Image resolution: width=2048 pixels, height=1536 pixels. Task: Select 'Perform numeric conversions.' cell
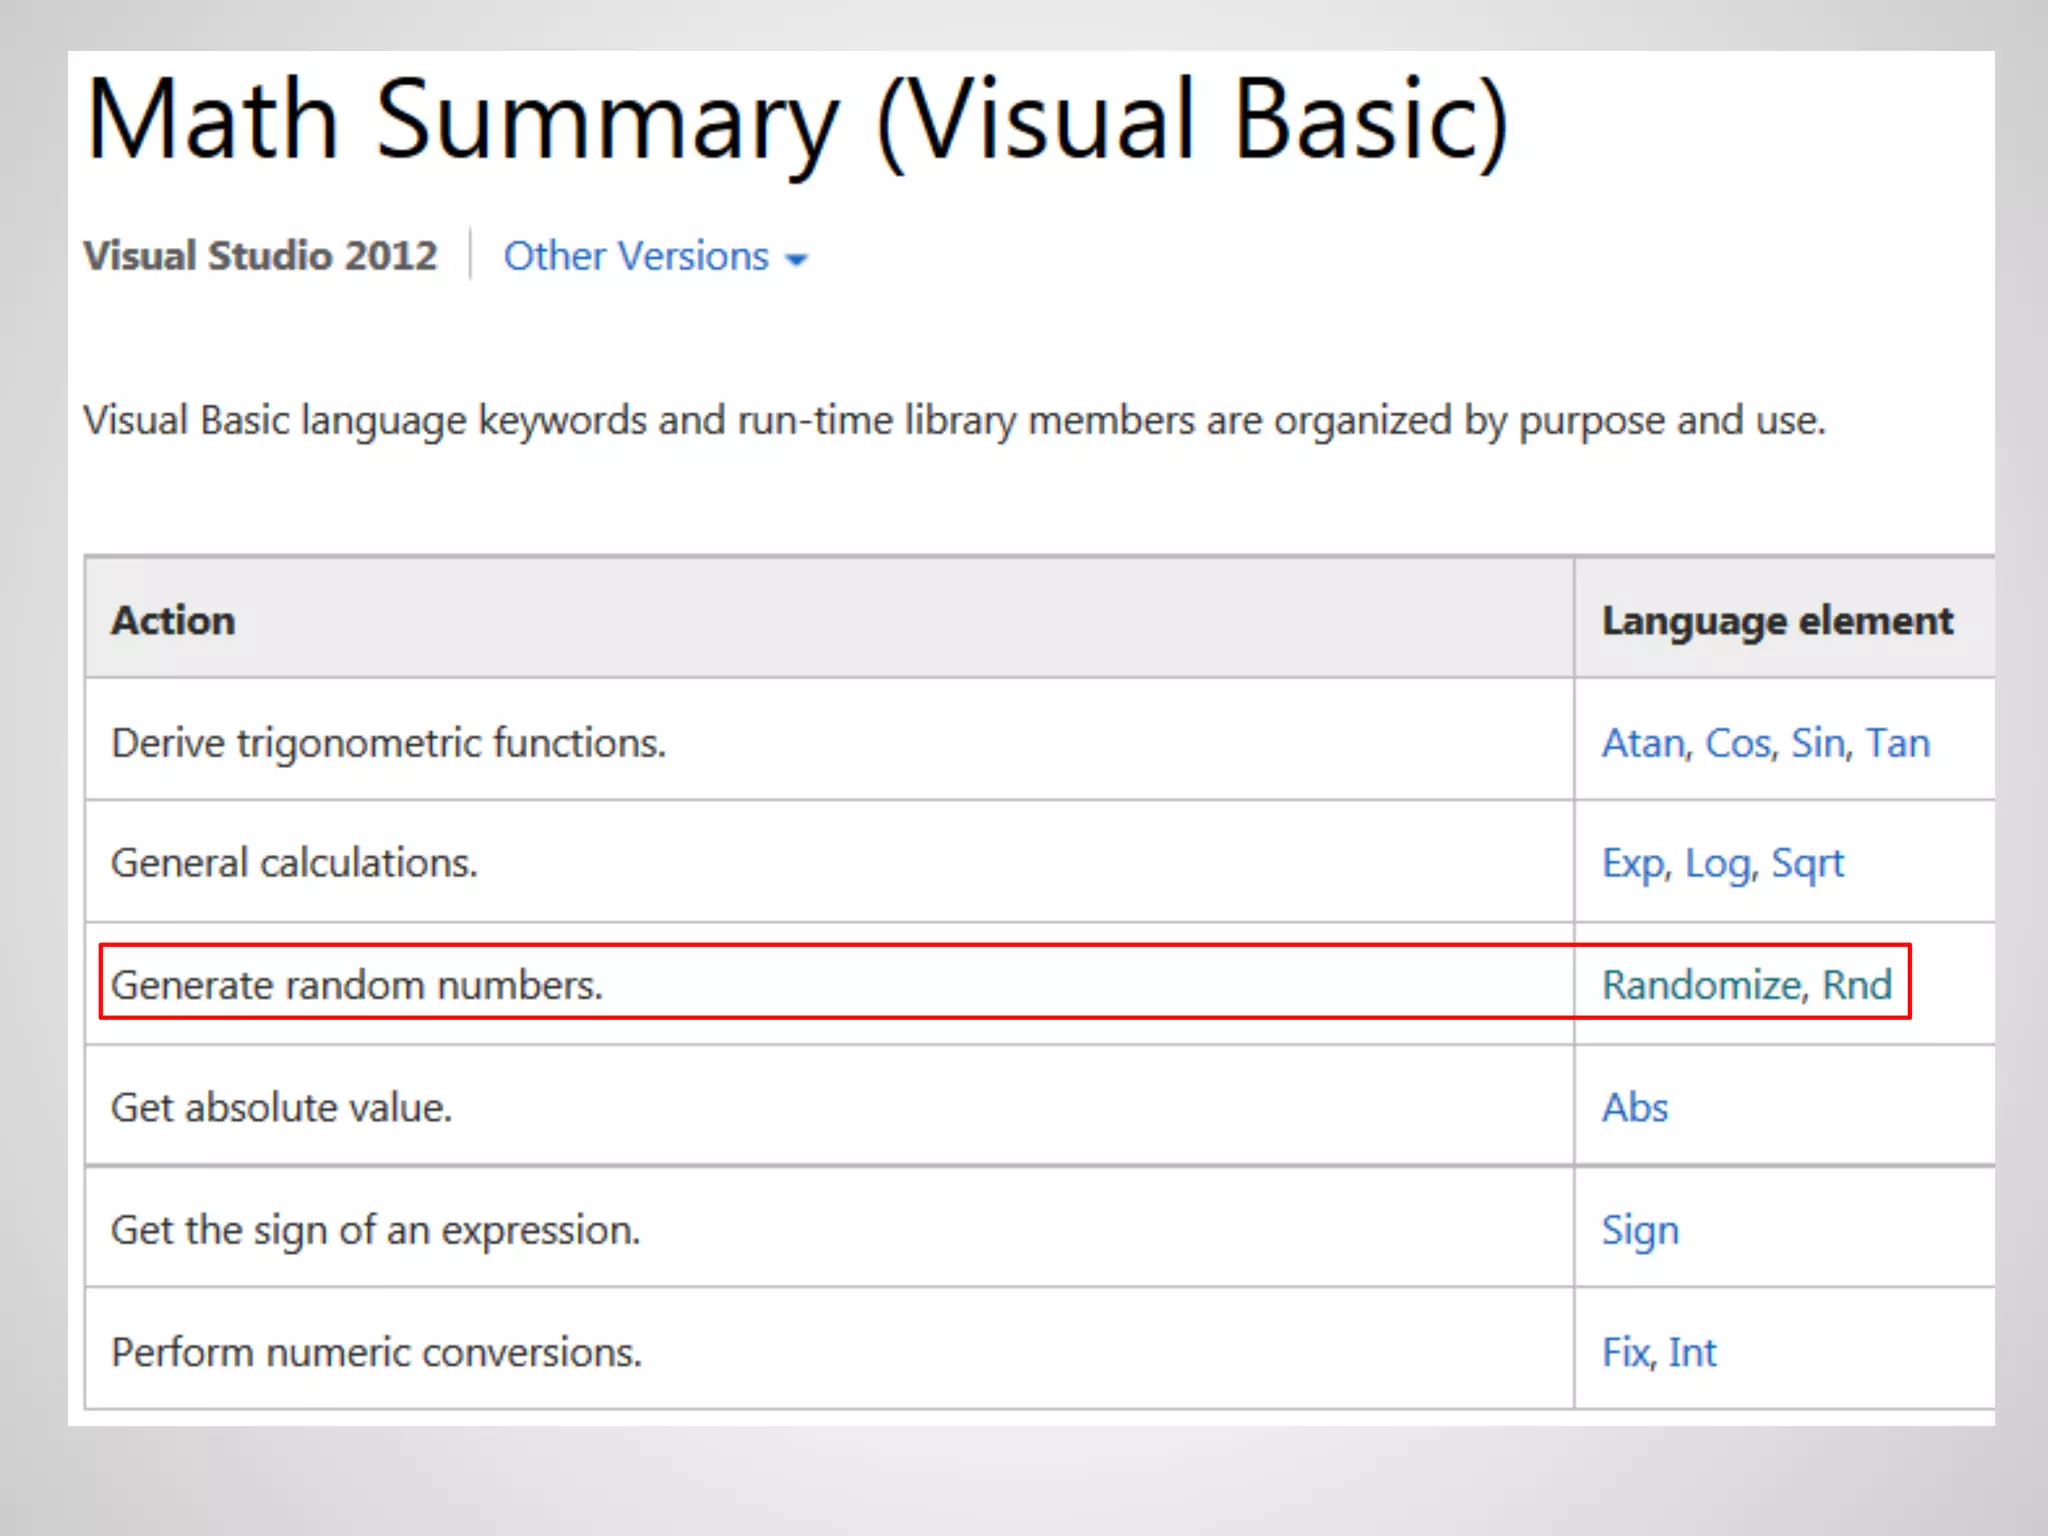[x=830, y=1350]
